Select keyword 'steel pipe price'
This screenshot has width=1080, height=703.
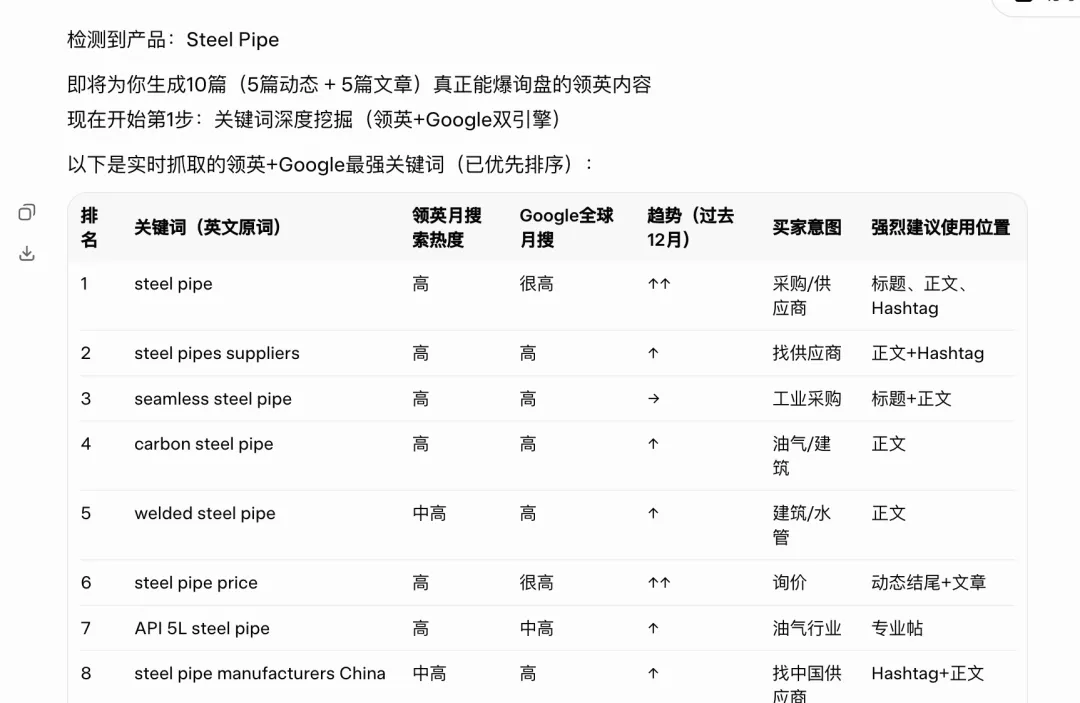pyautogui.click(x=196, y=583)
